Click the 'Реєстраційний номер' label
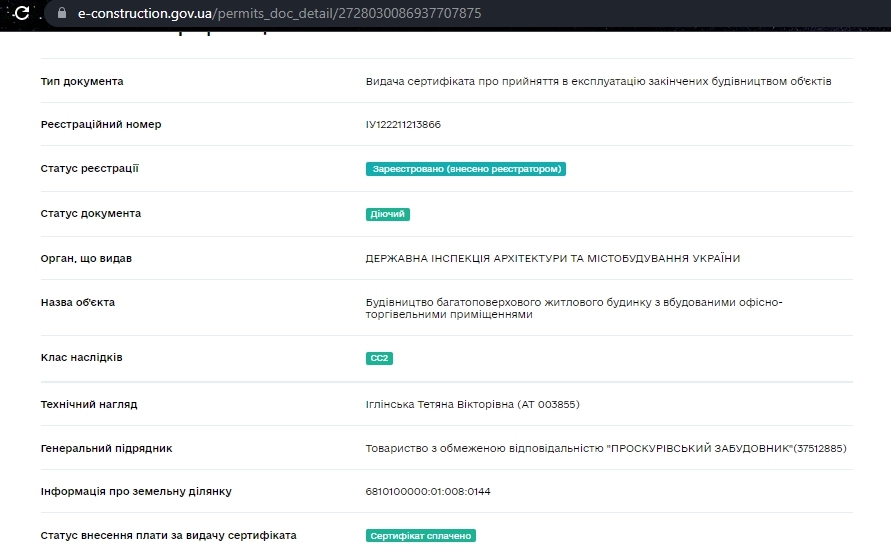Screen dimensions: 891x558 pyautogui.click(x=101, y=124)
